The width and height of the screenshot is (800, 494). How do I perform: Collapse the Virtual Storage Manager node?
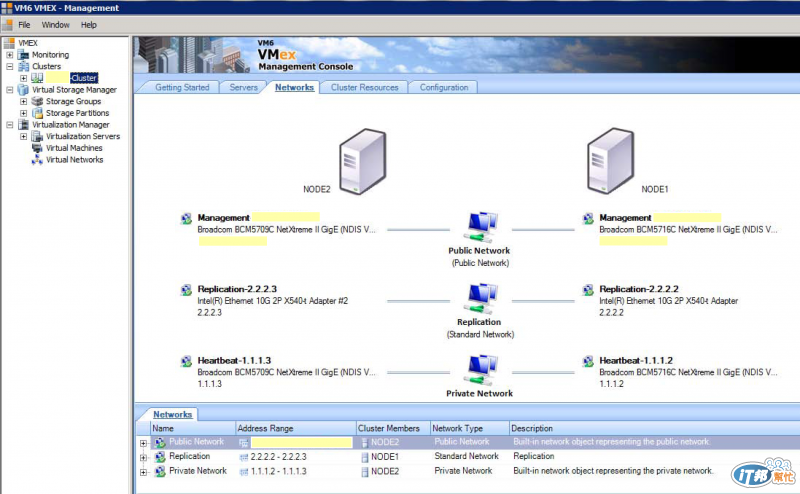coord(10,90)
